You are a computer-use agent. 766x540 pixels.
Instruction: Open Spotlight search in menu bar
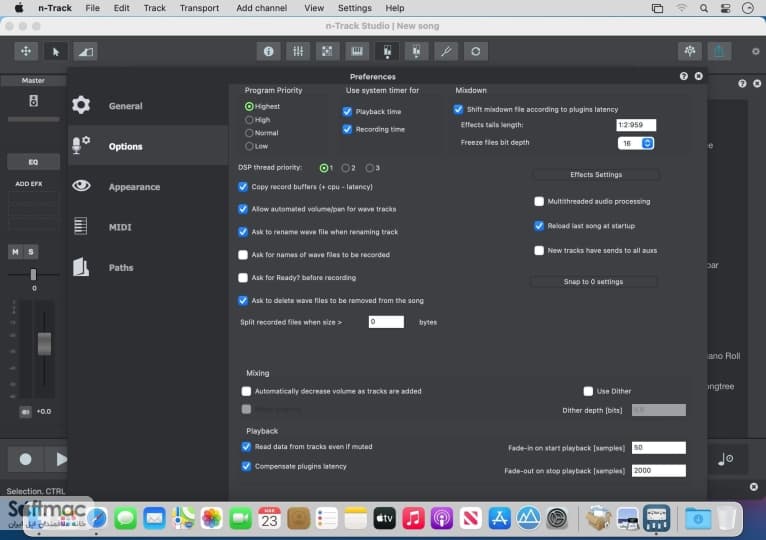coord(703,8)
